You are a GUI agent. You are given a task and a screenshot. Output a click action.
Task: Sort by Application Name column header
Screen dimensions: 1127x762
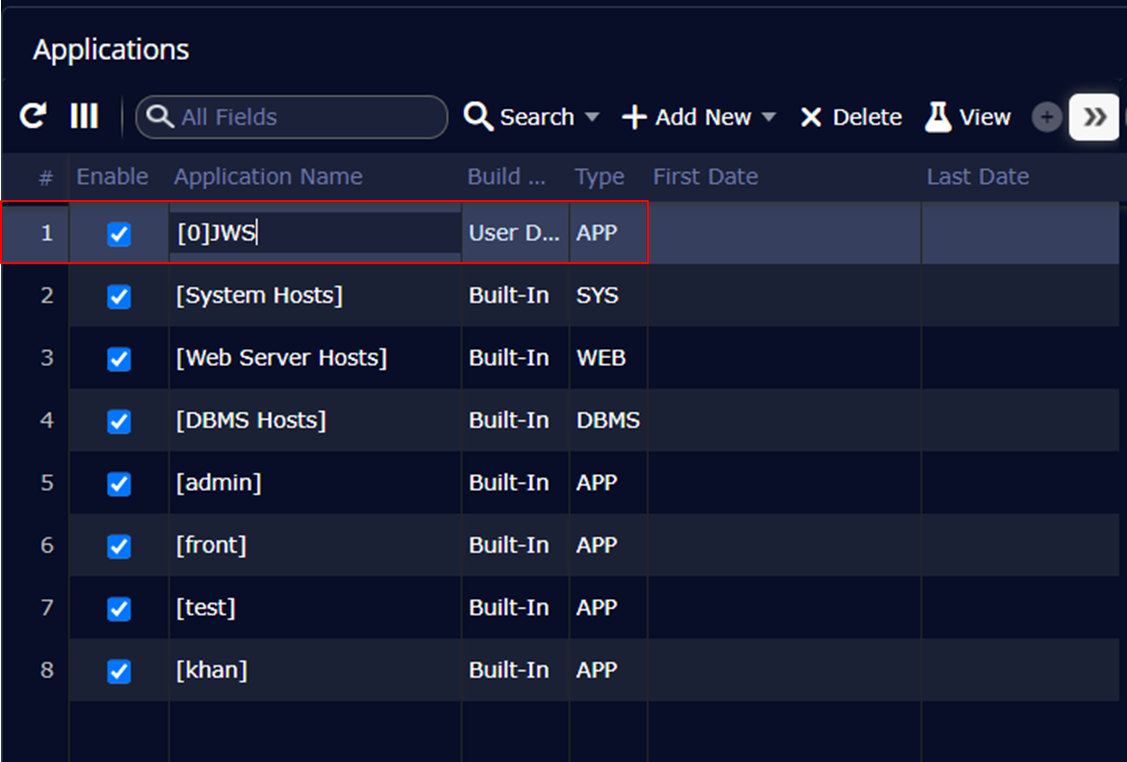pyautogui.click(x=268, y=177)
